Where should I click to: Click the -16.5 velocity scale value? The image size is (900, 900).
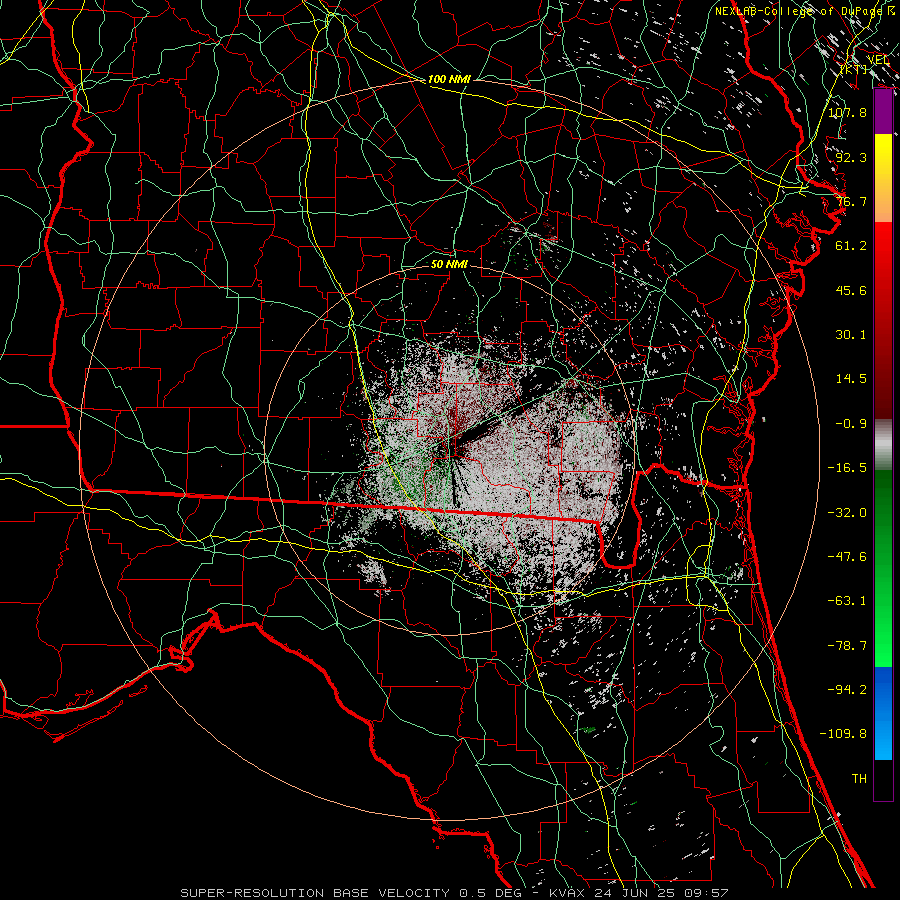[847, 468]
